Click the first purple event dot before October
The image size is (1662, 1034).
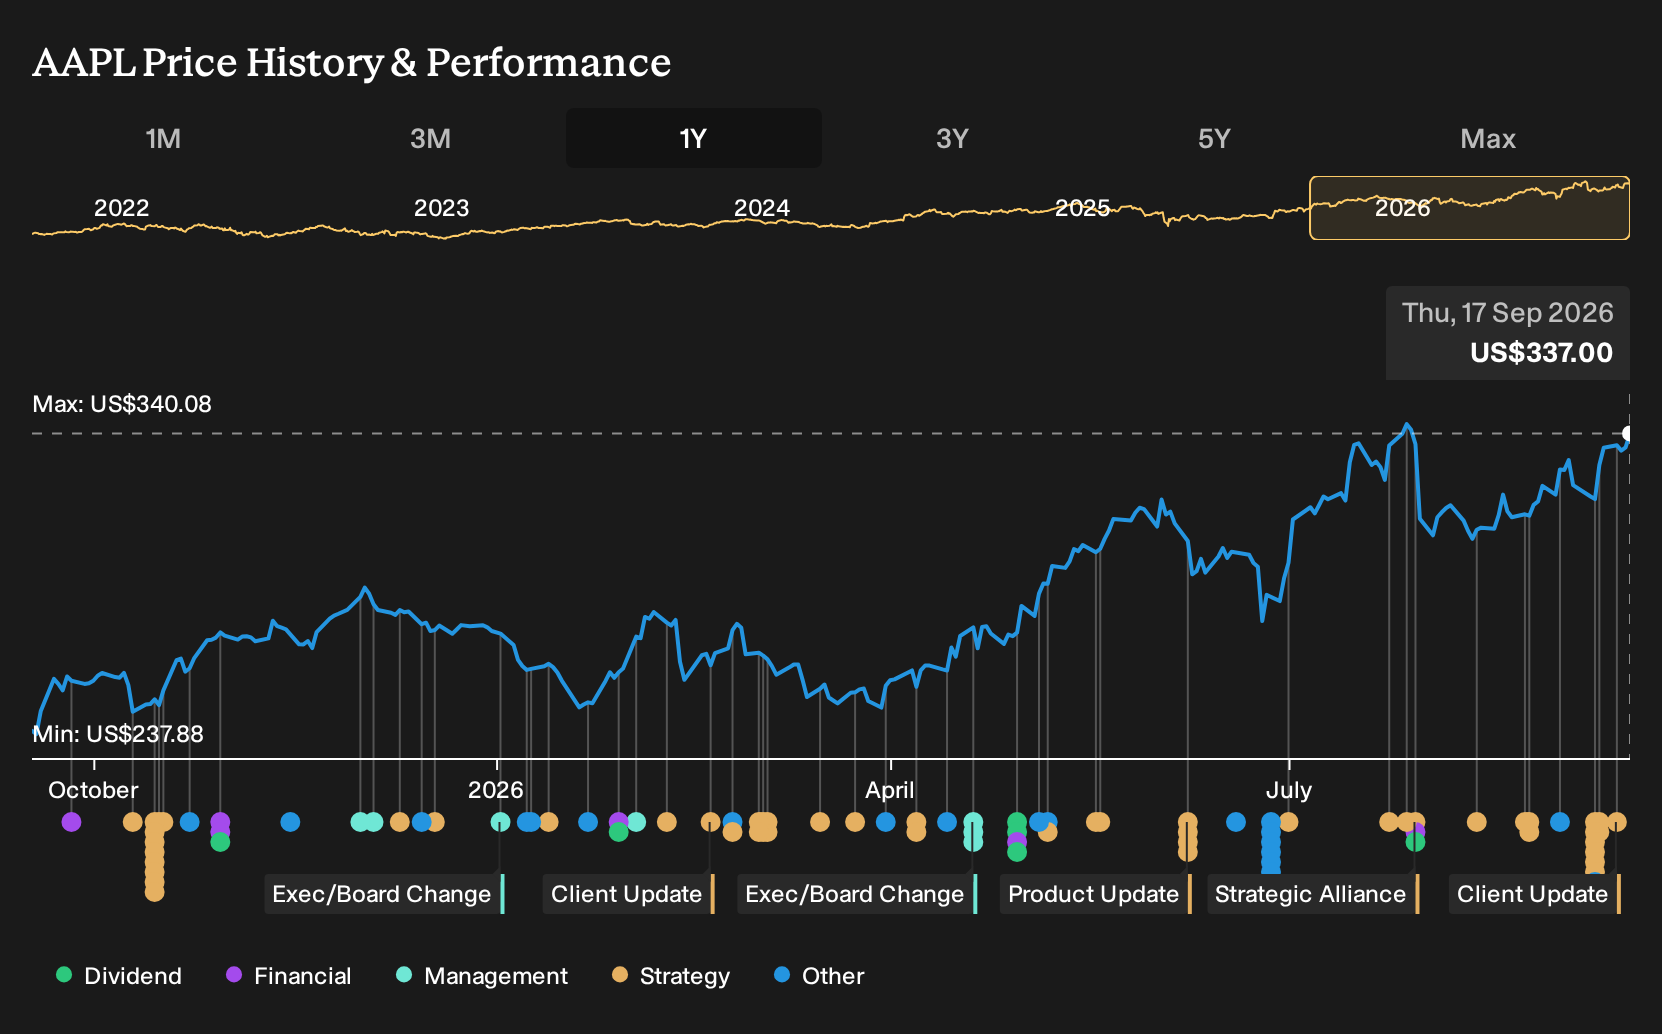pyautogui.click(x=71, y=822)
